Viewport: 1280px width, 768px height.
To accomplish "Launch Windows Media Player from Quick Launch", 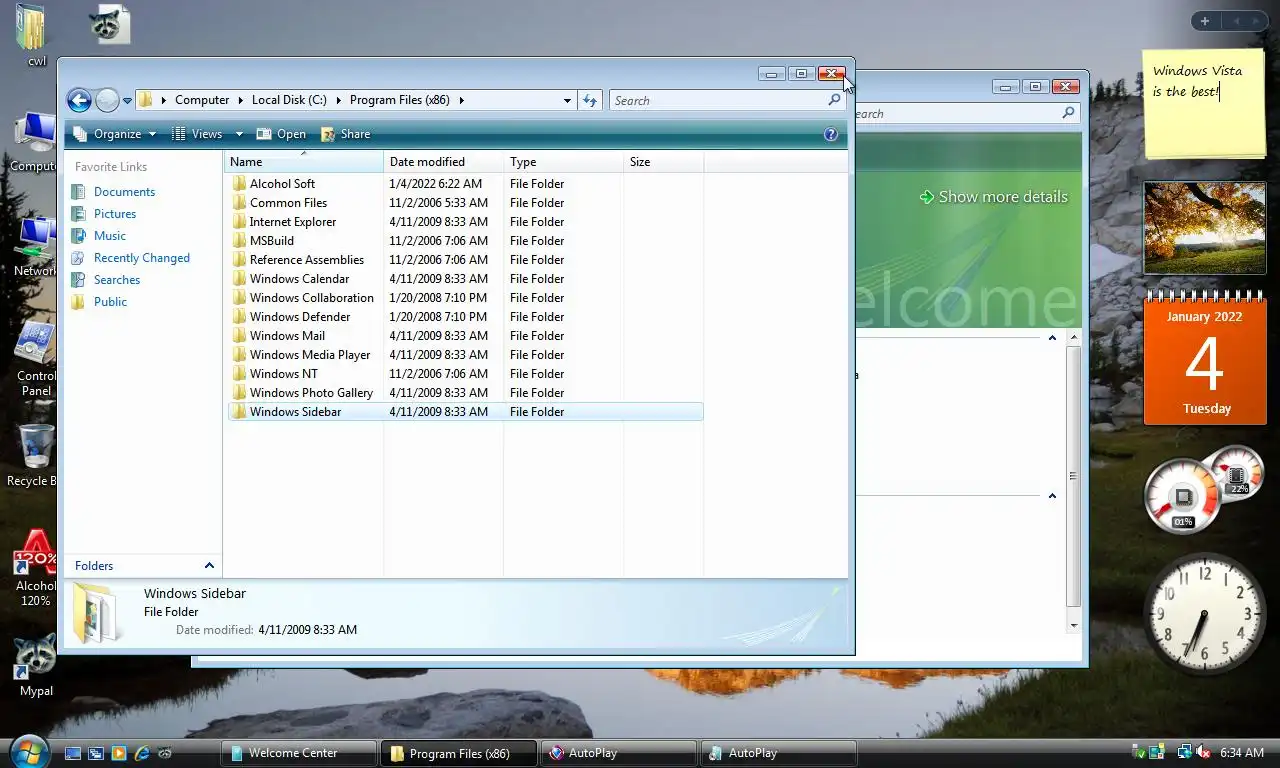I will point(119,753).
